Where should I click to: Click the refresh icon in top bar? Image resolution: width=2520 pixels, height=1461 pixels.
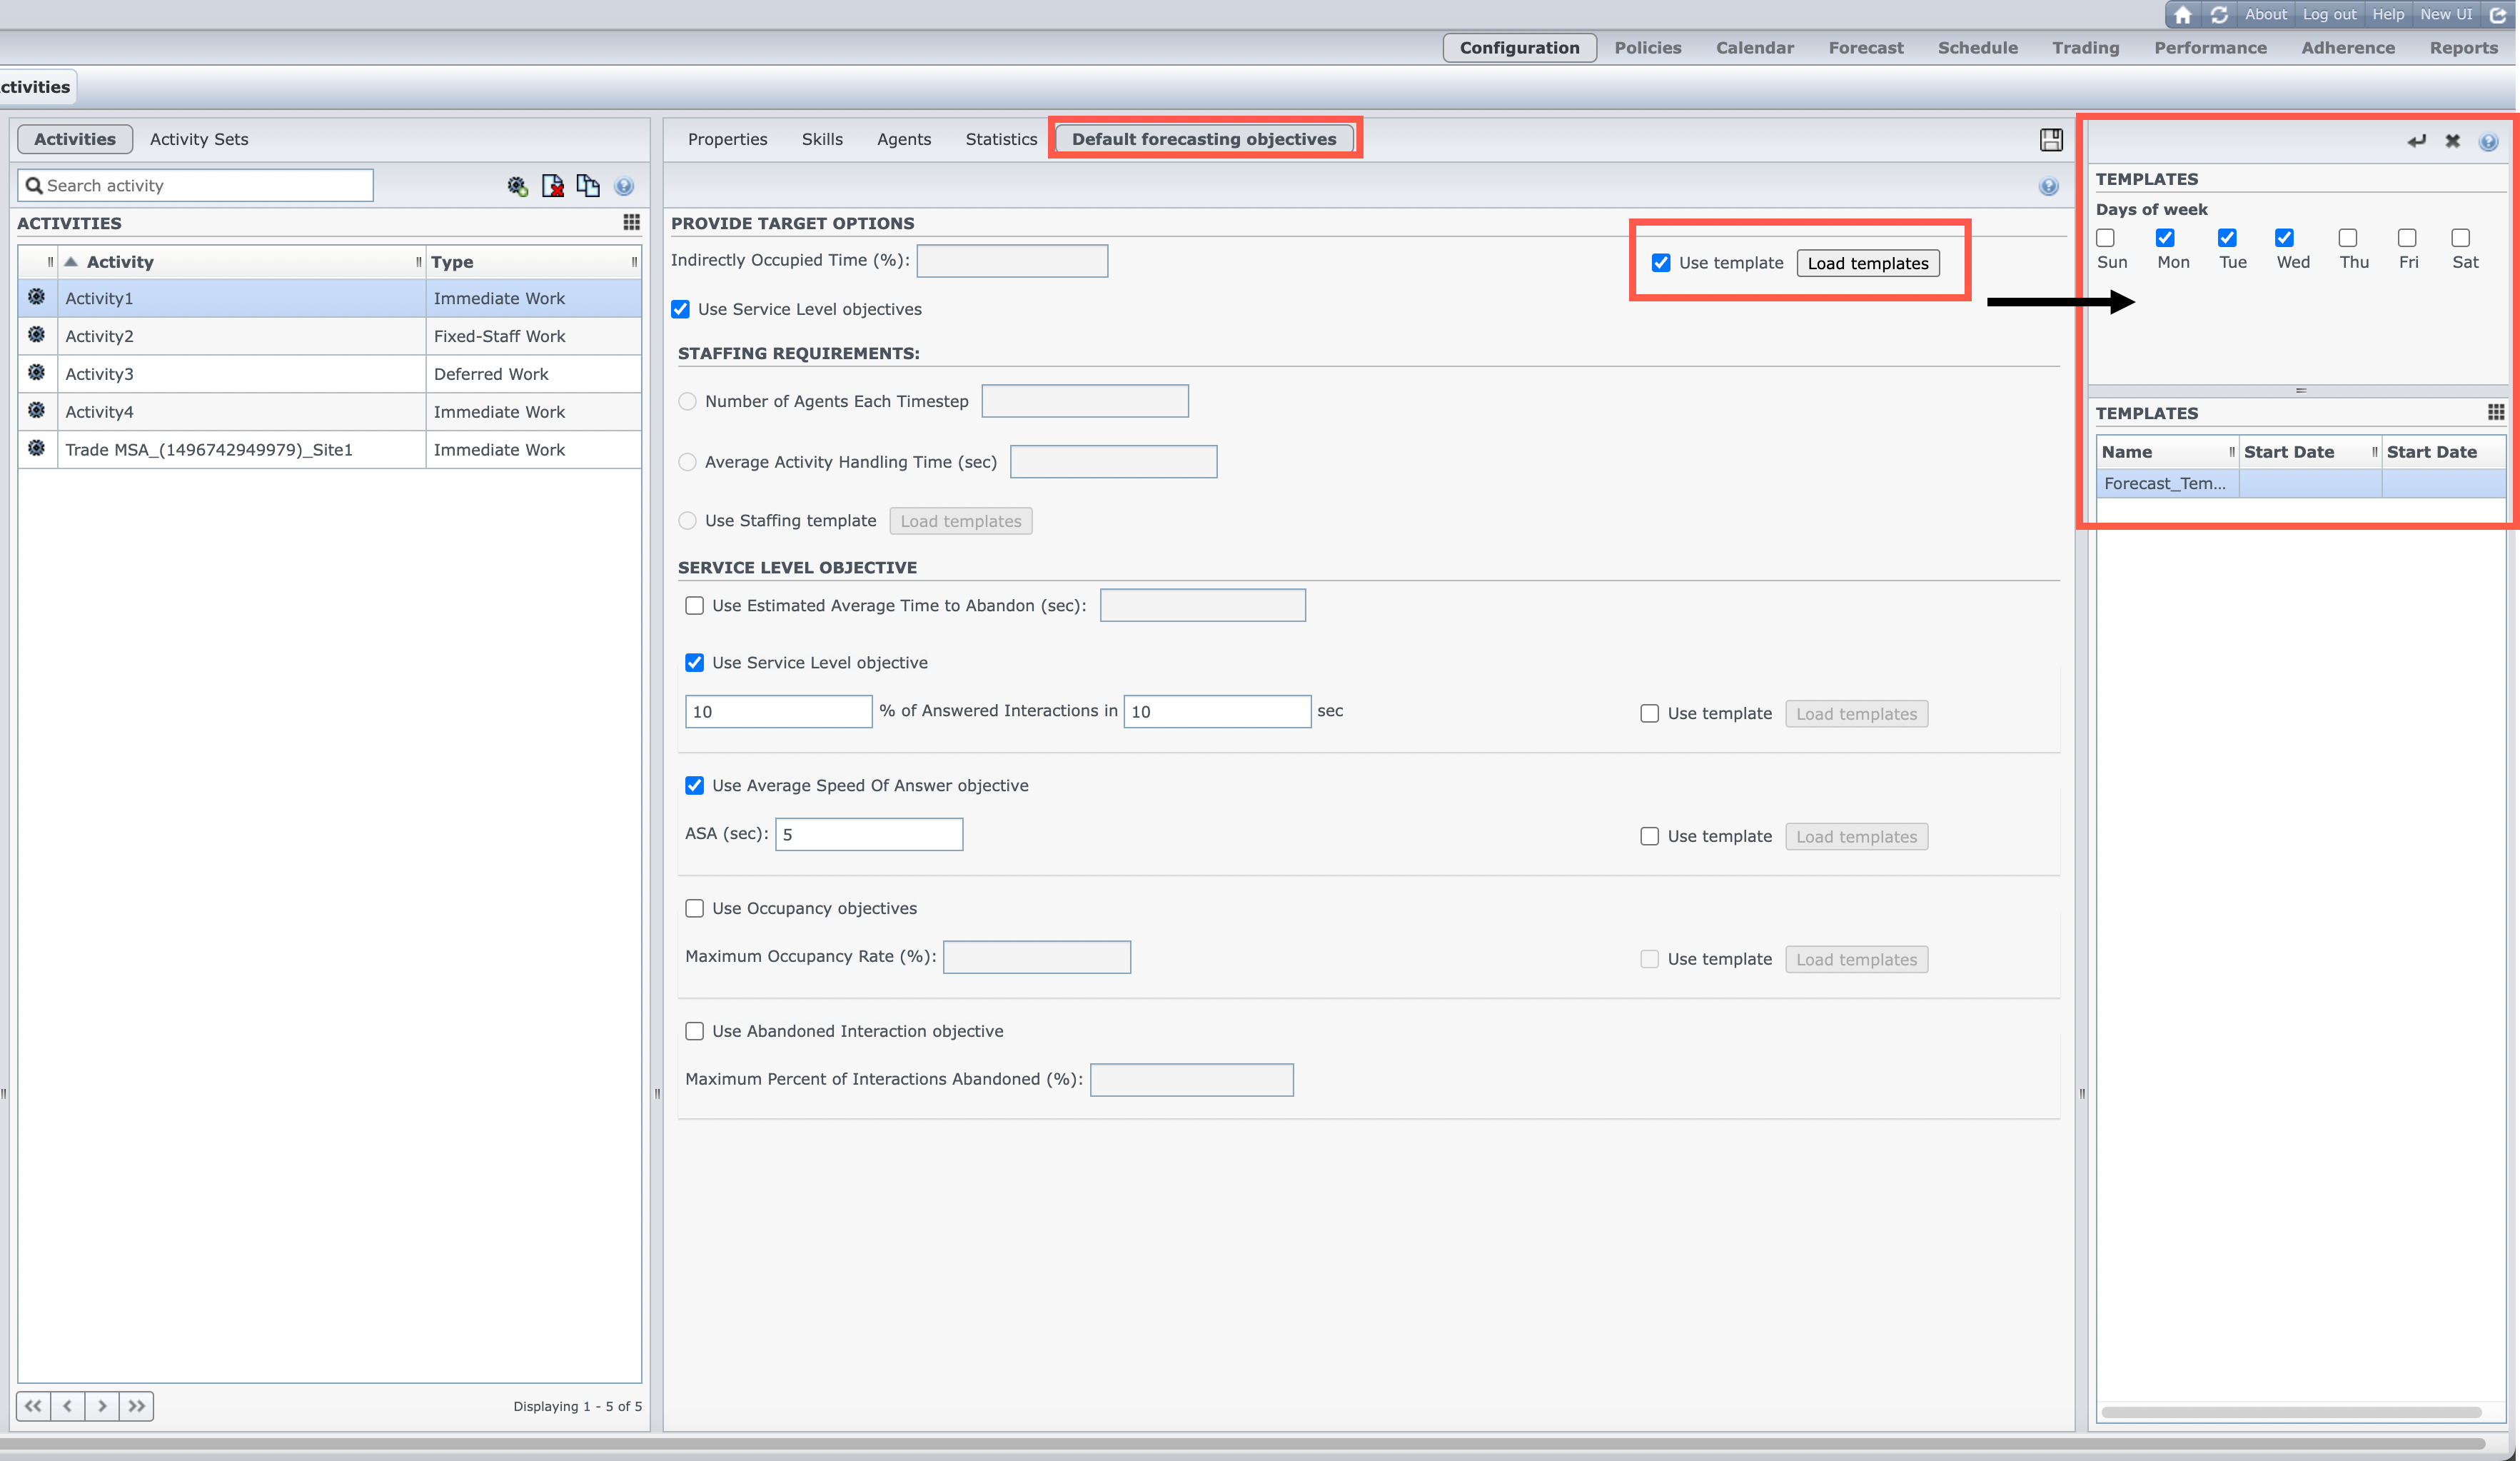pyautogui.click(x=2219, y=14)
